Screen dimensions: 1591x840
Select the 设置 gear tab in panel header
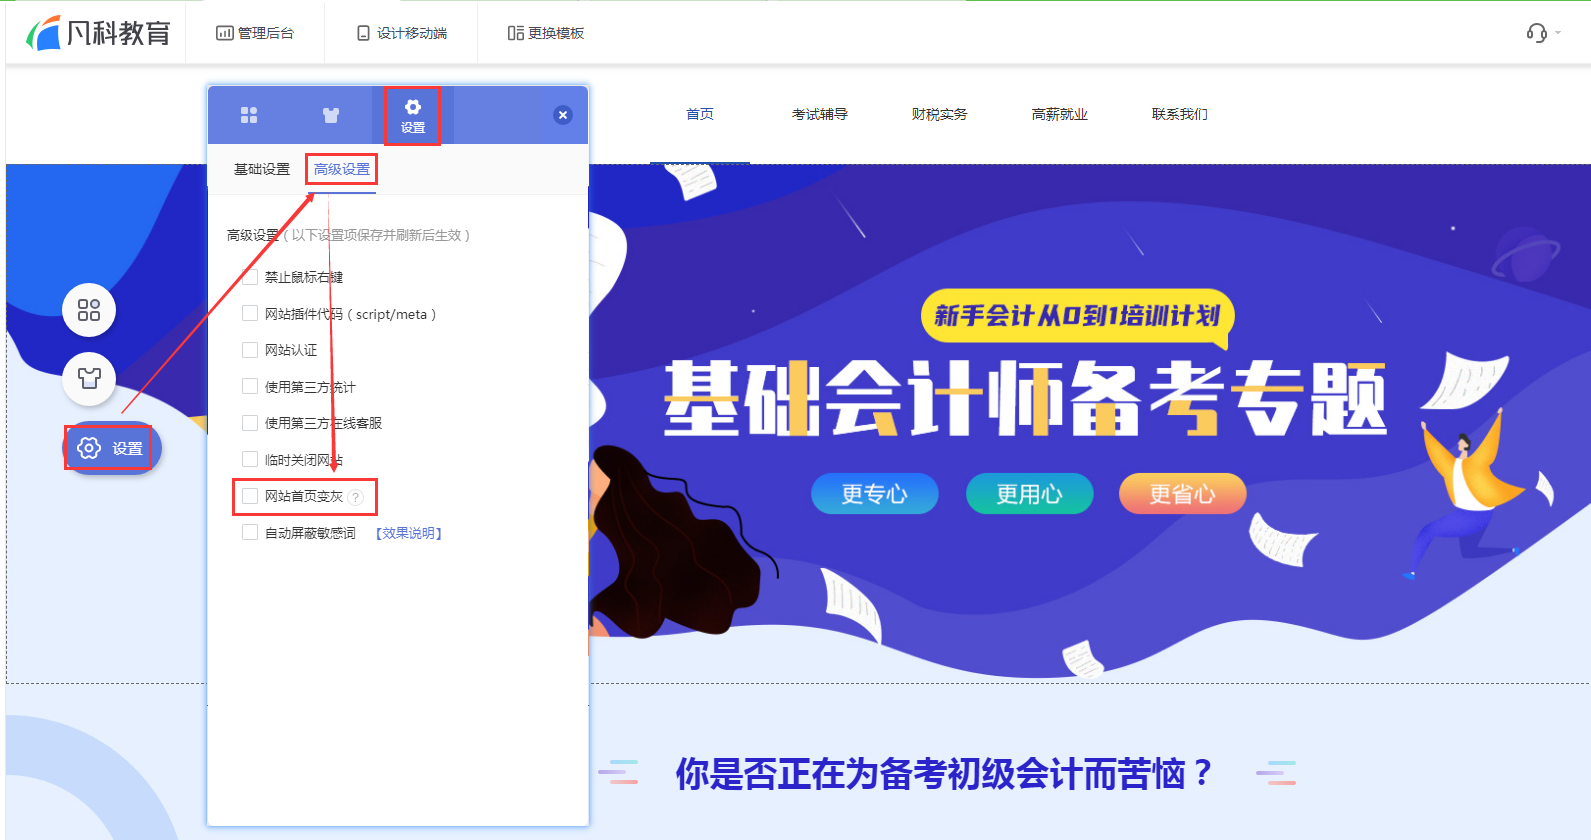click(413, 116)
